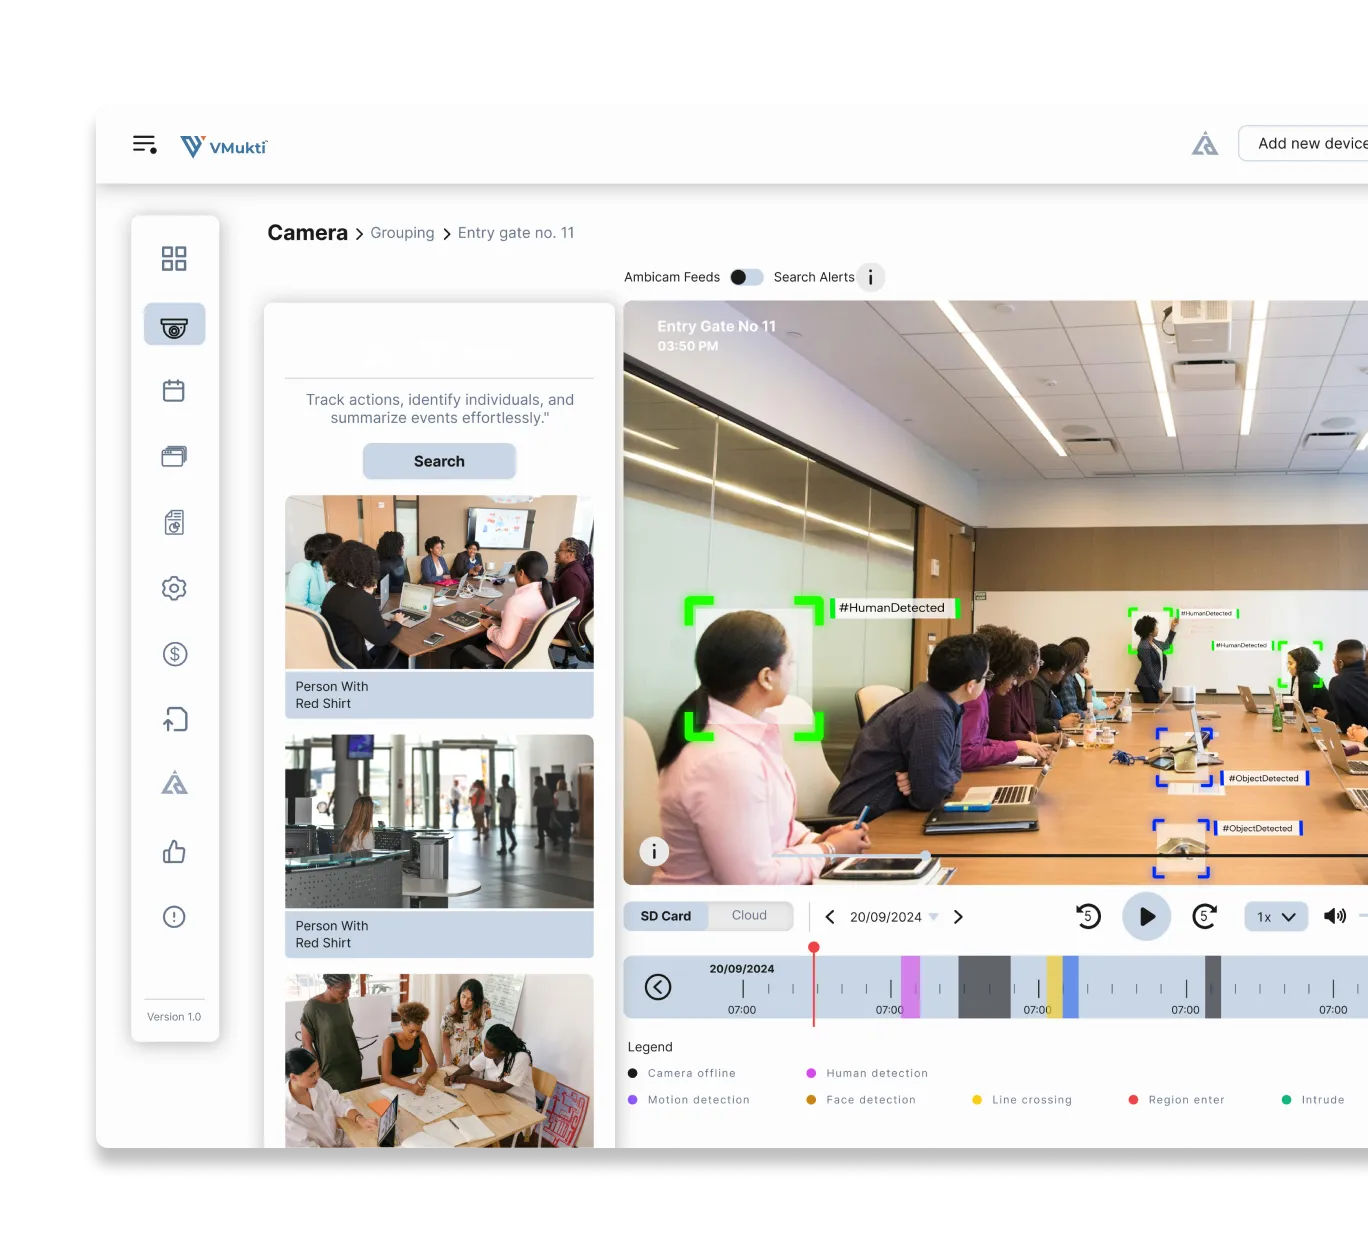Toggle the Ambicam Feeds switch

[746, 277]
